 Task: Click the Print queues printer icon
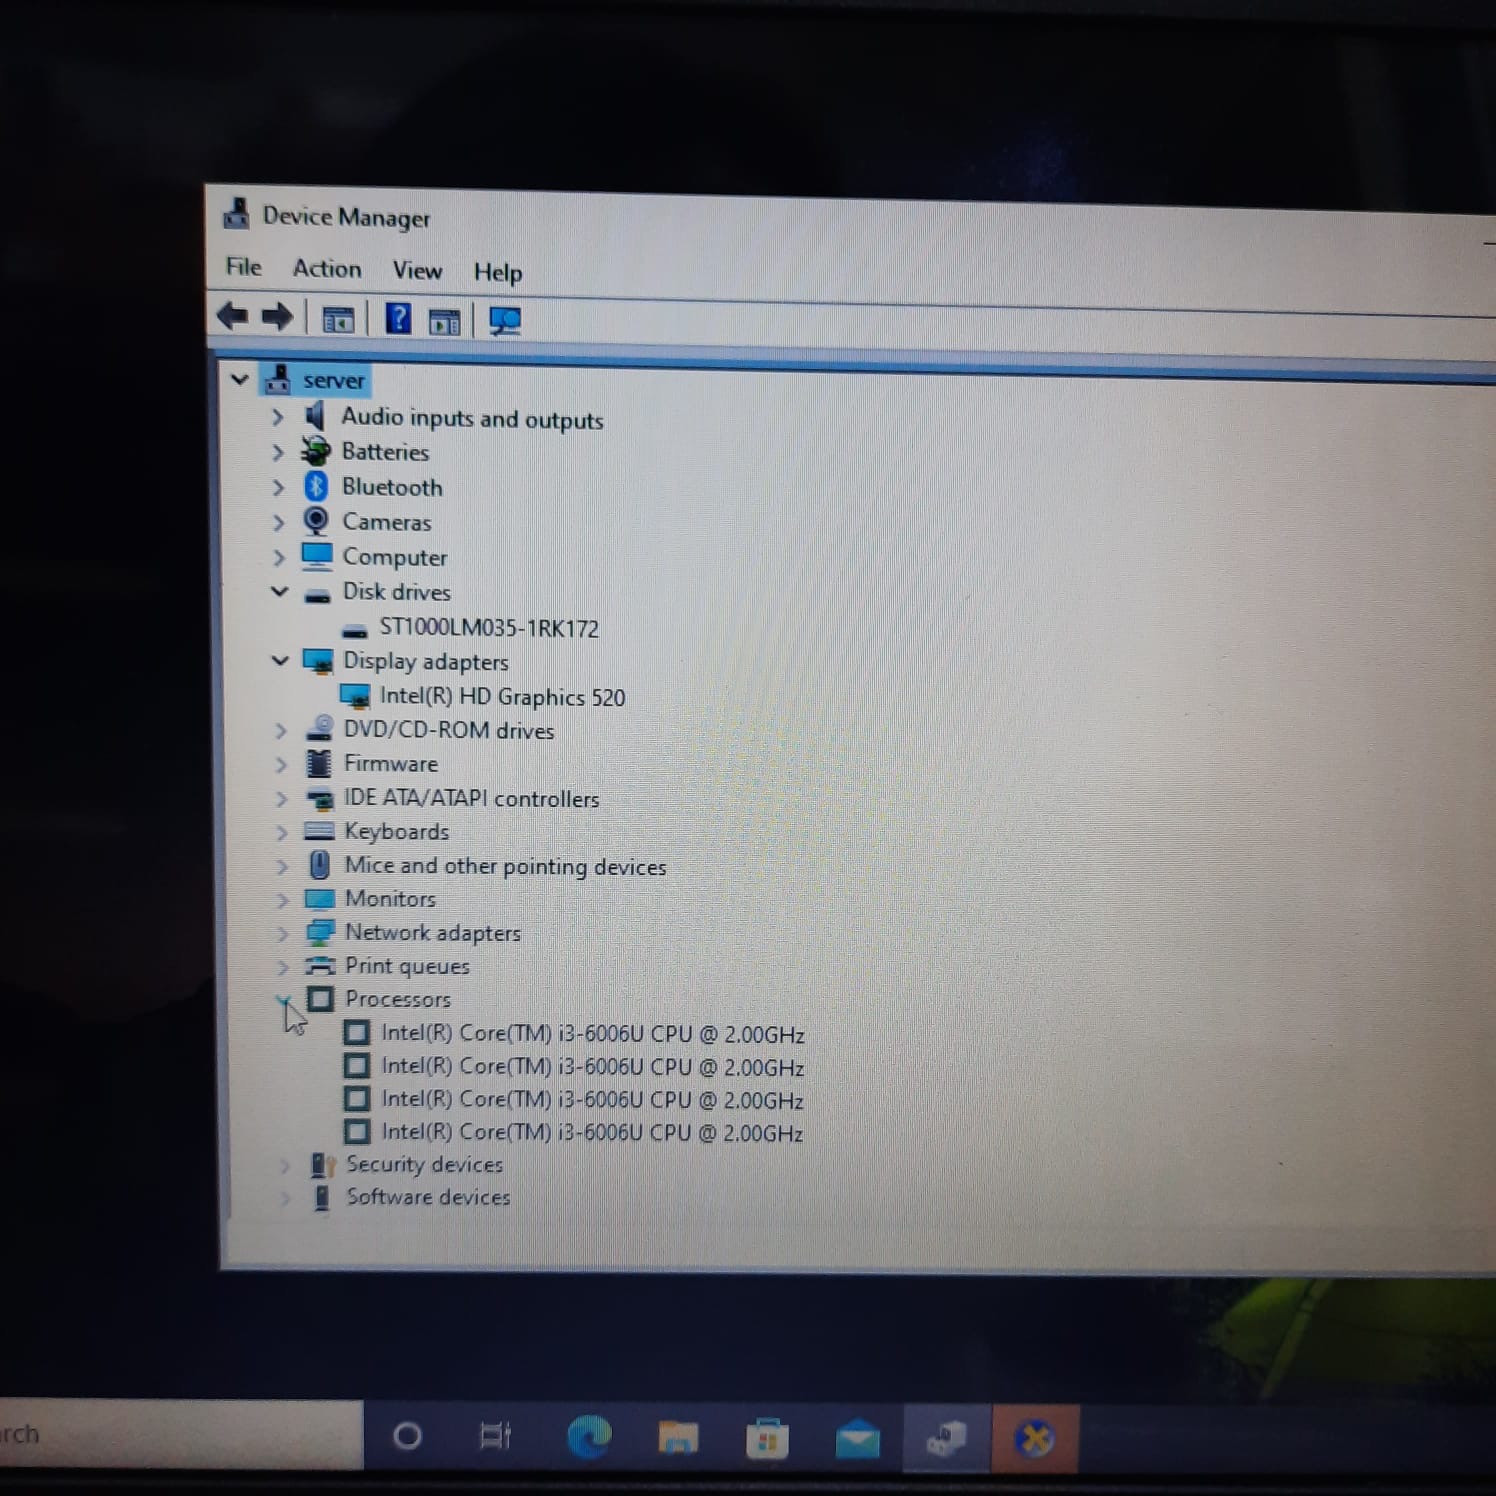point(320,965)
